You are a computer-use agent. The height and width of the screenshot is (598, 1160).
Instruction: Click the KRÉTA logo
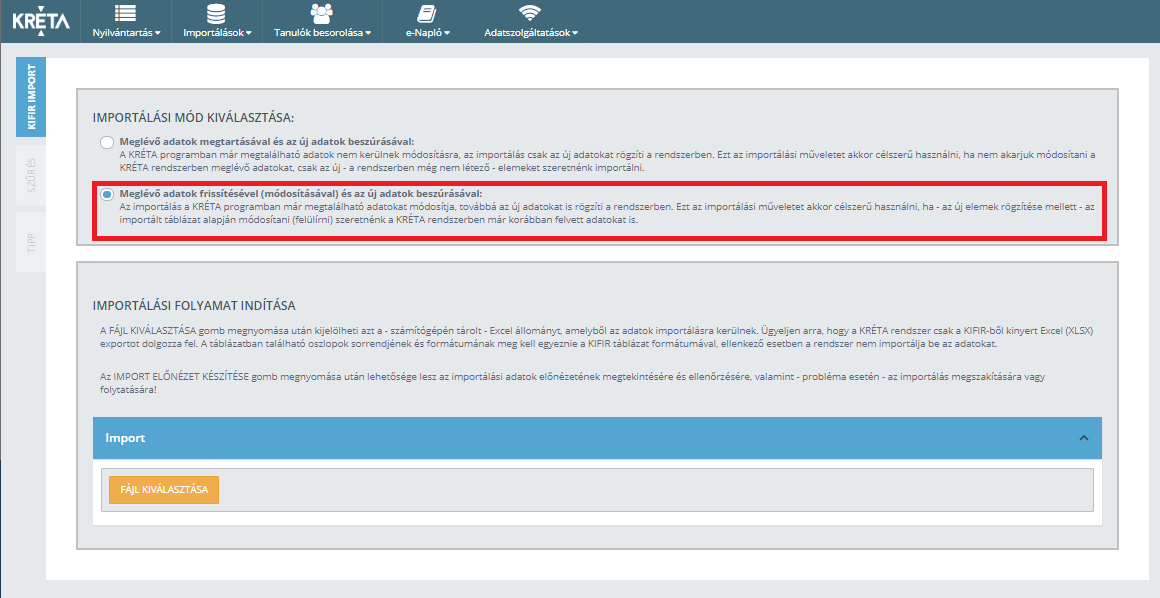(41, 20)
